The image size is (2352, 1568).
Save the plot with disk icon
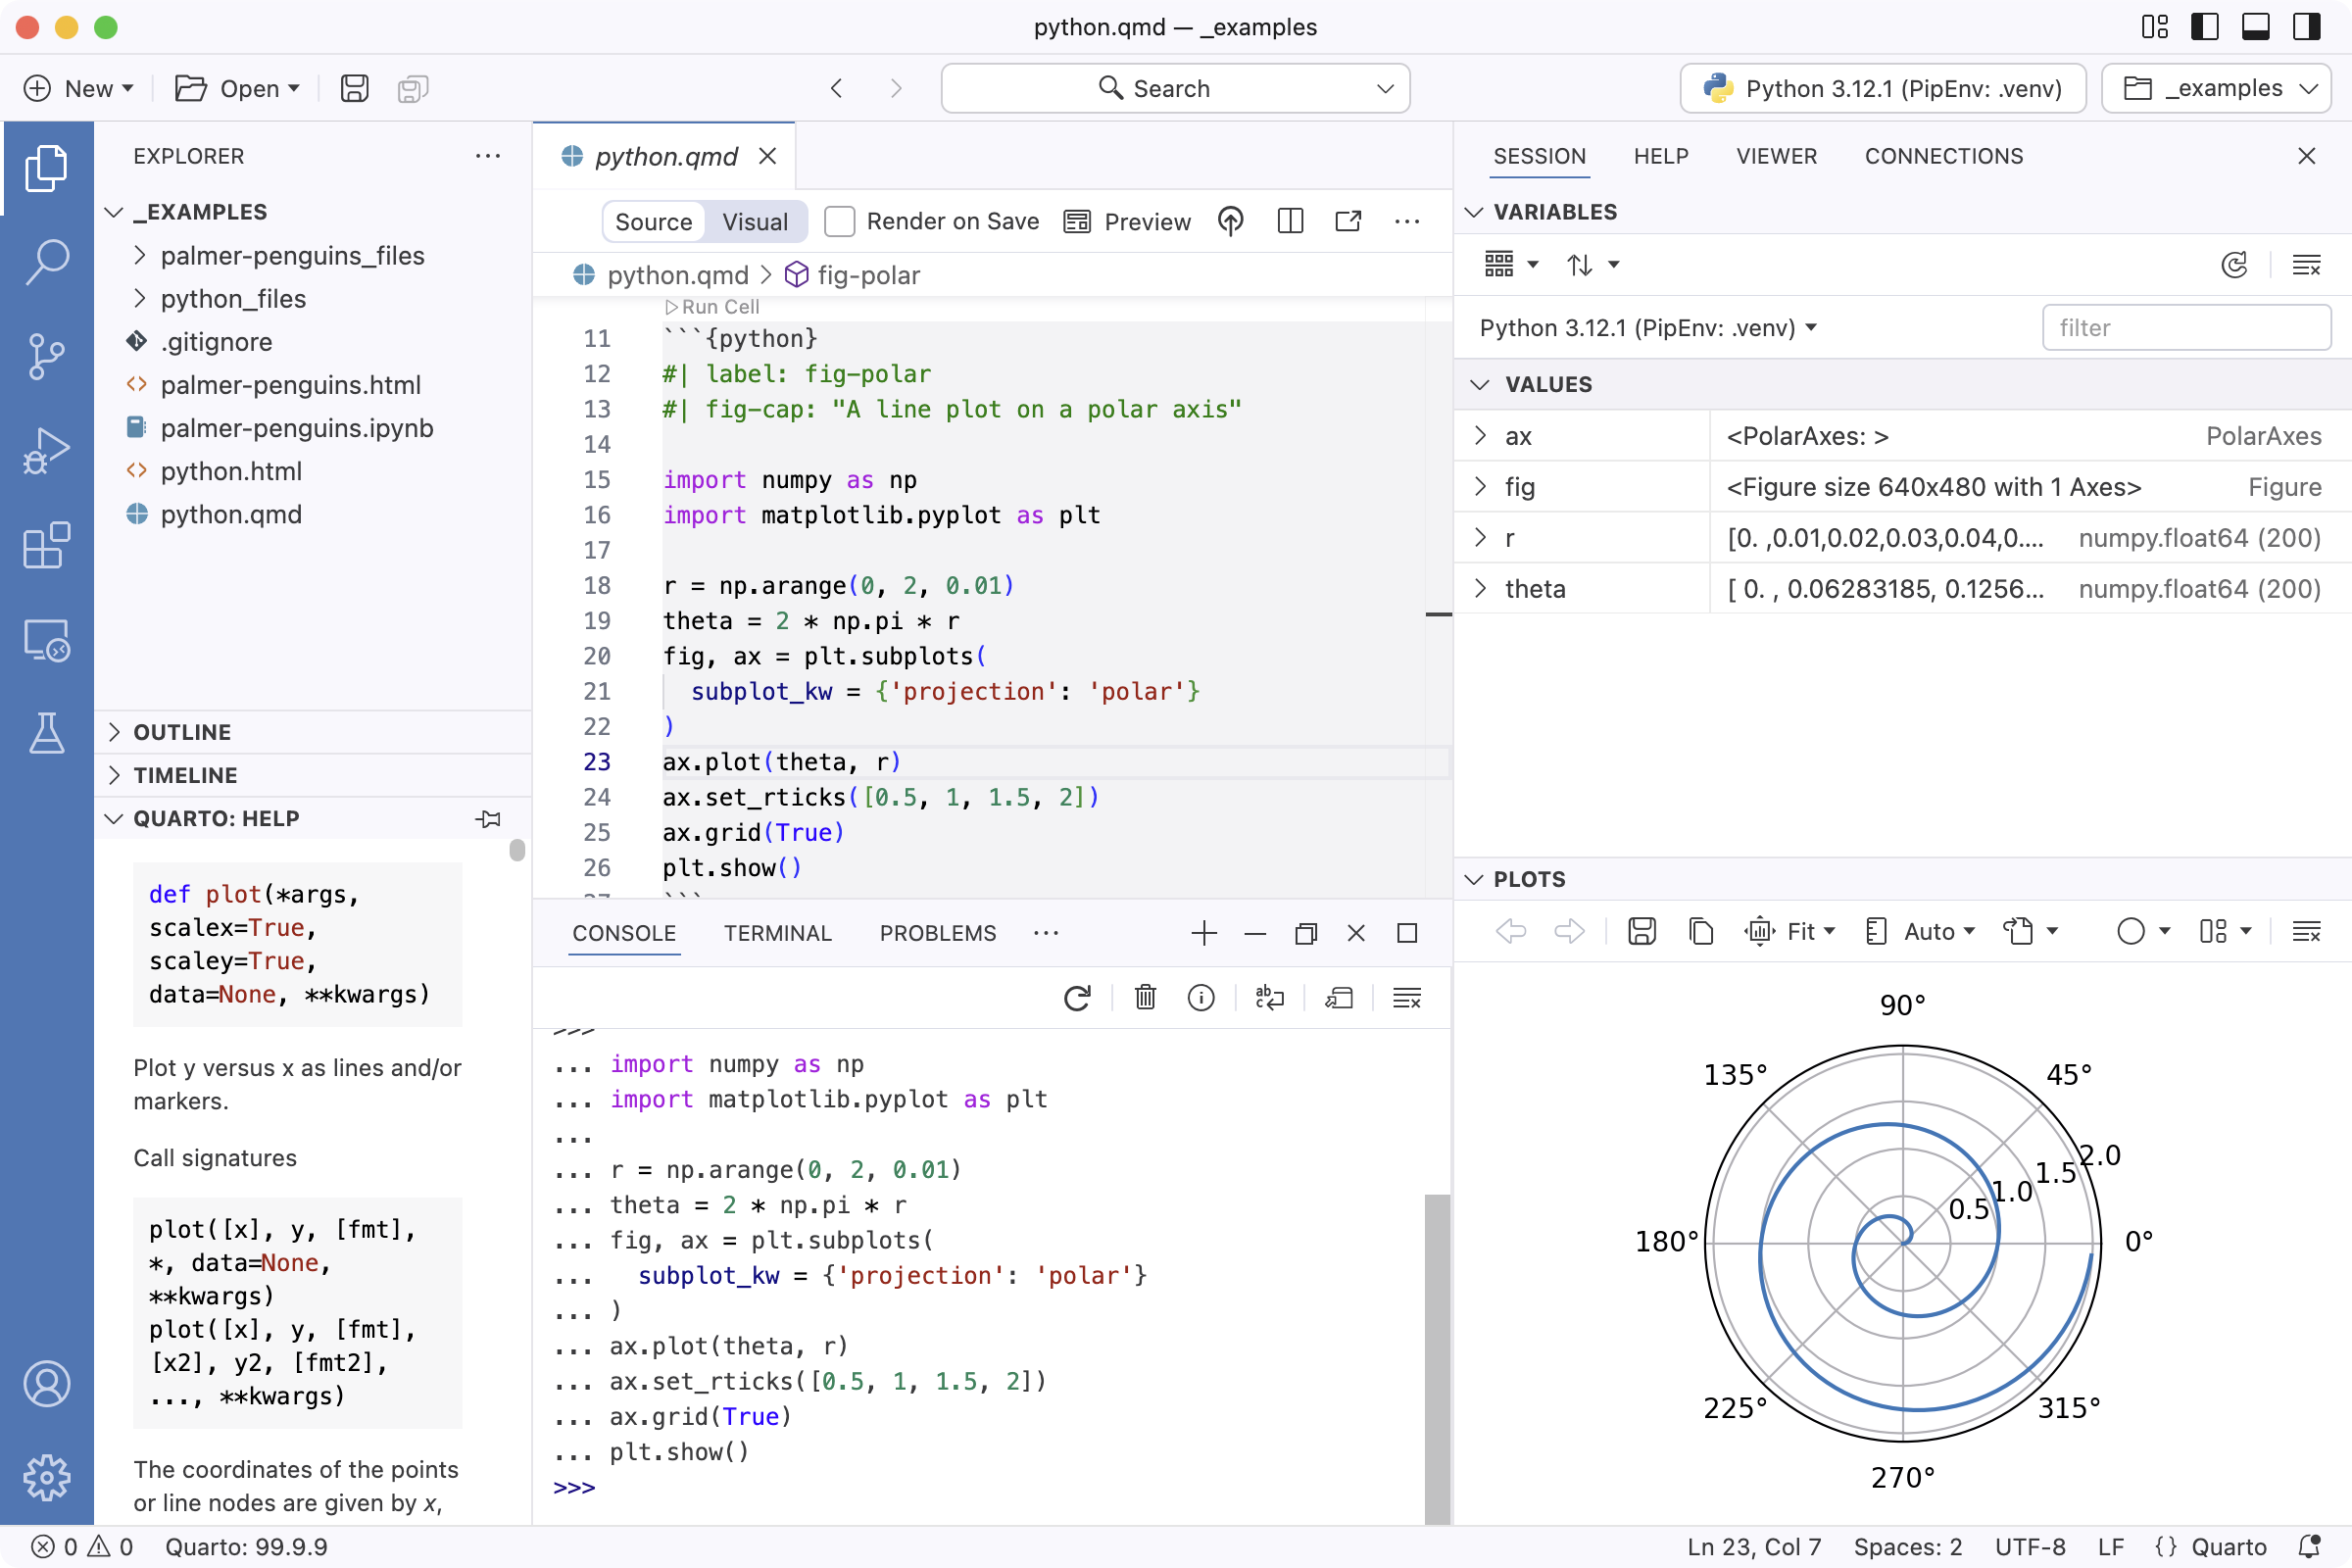point(1642,931)
